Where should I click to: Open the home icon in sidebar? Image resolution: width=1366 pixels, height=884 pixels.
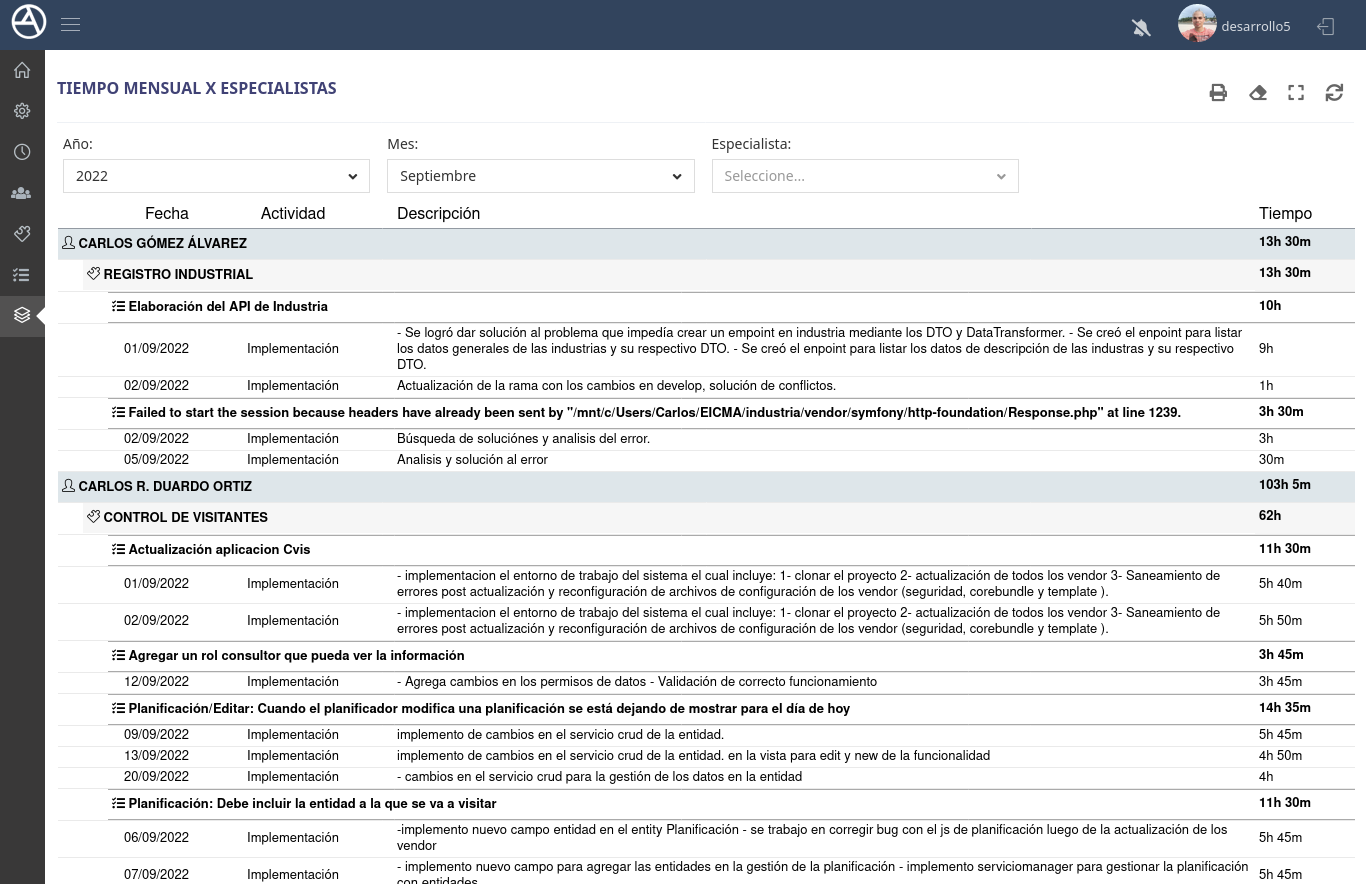point(22,70)
